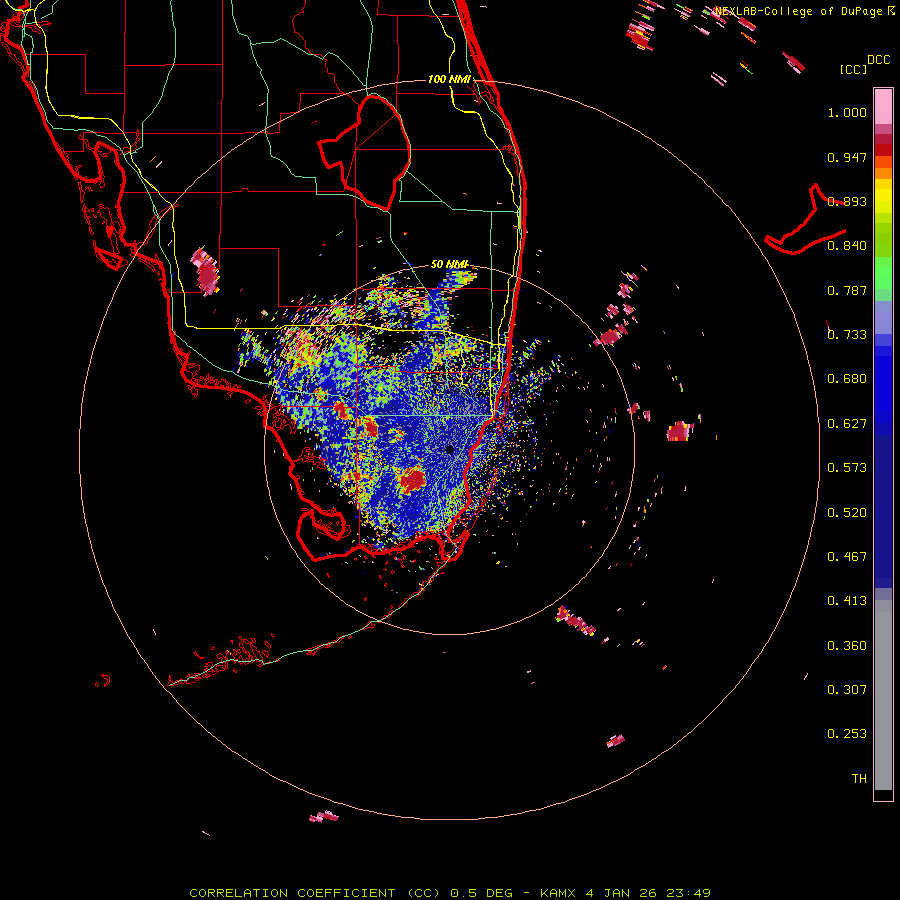Select the 0.413 color scale value
This screenshot has width=900, height=900.
coord(847,601)
